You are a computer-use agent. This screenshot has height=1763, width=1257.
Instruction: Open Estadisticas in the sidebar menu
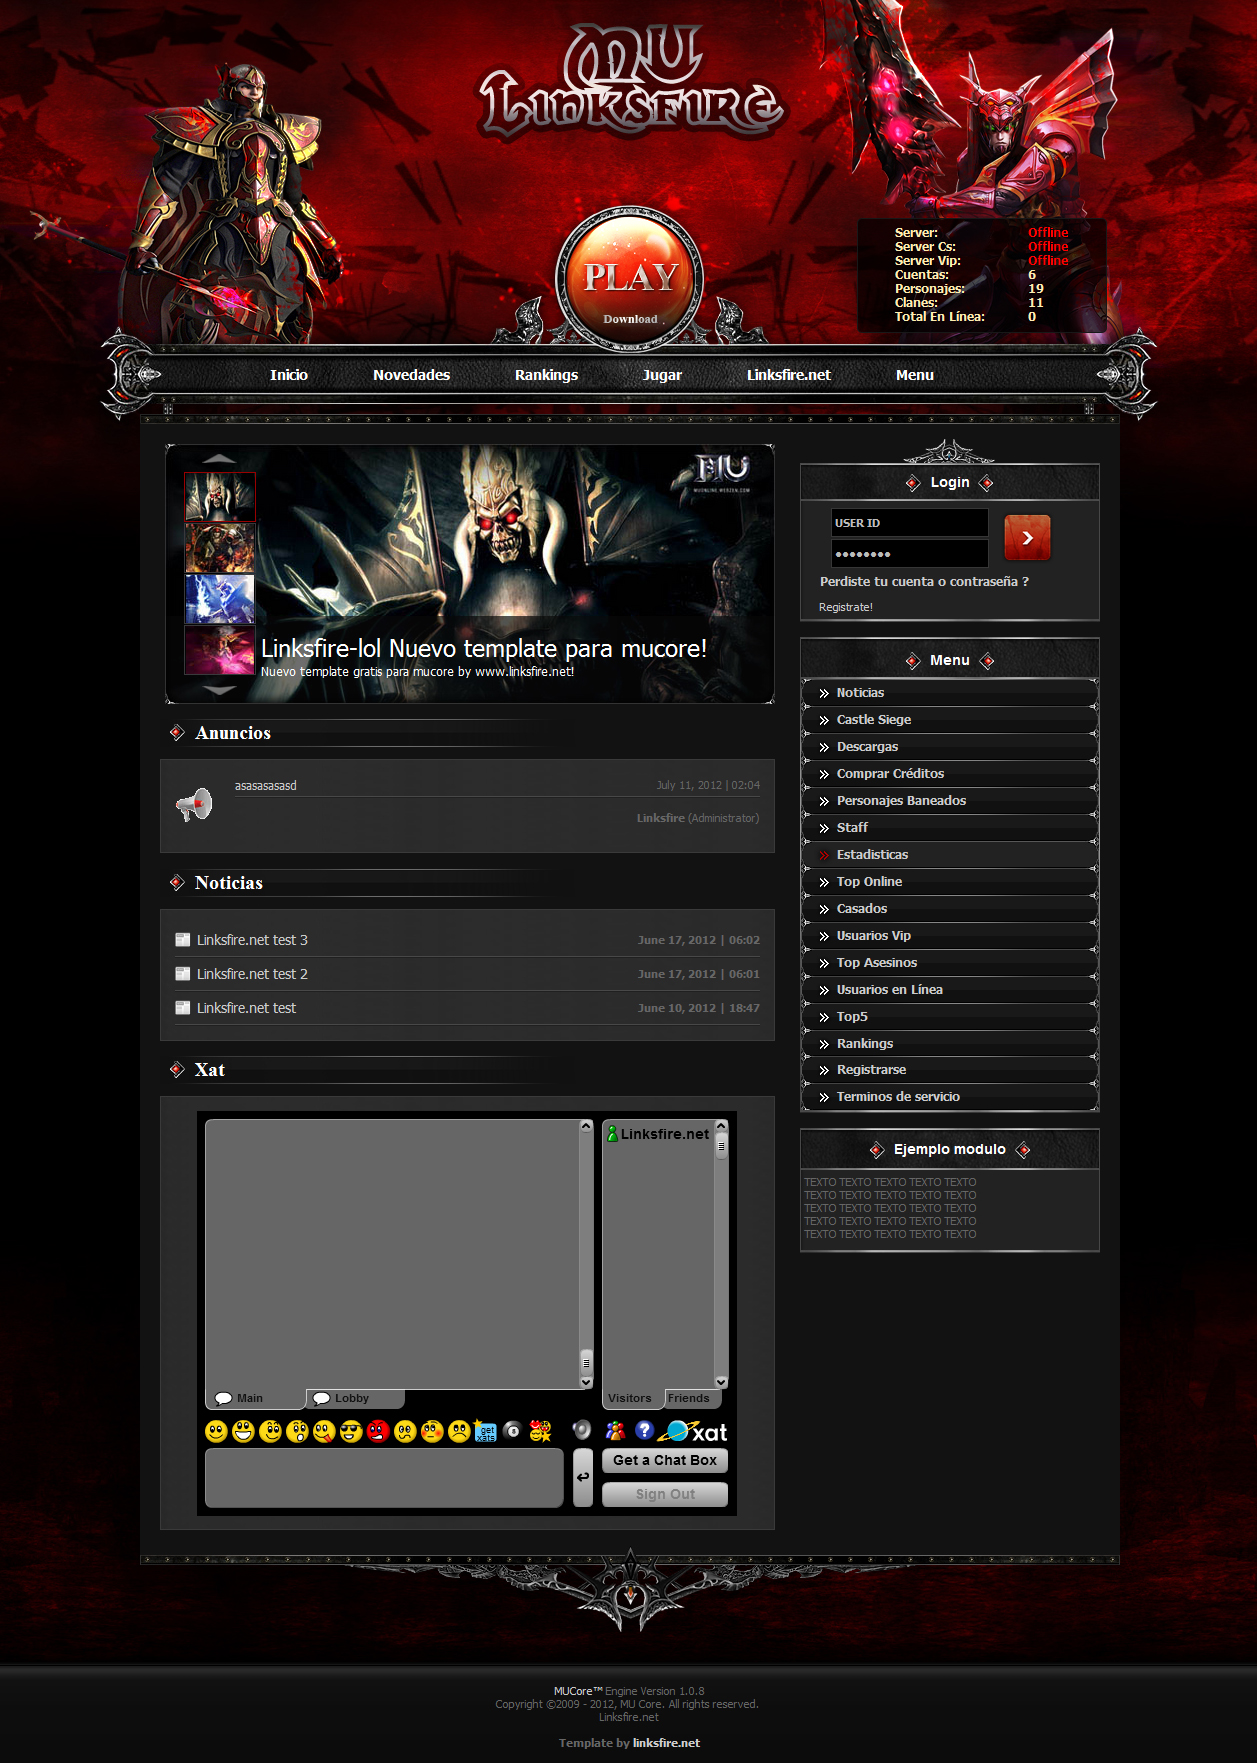point(950,855)
